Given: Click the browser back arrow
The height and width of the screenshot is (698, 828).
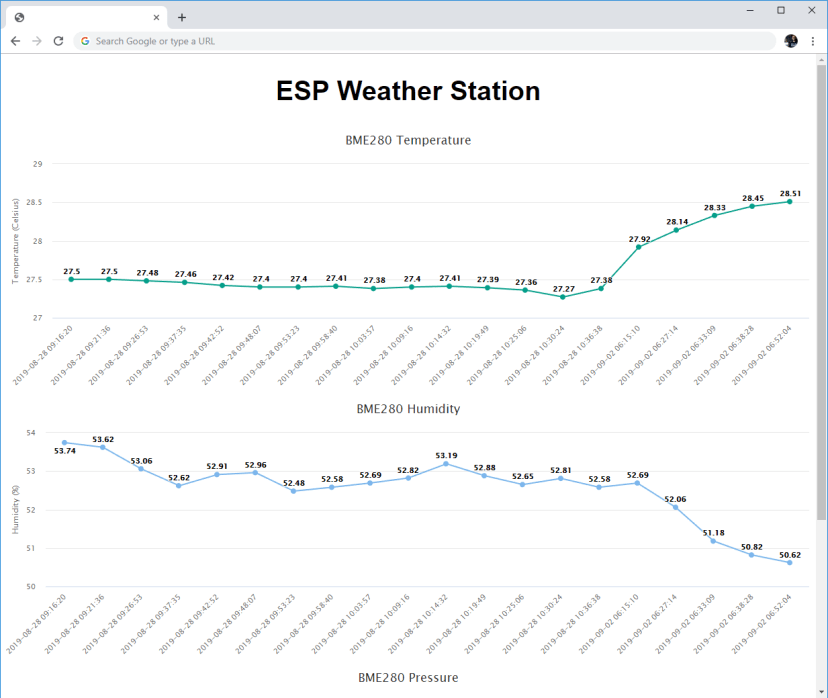Looking at the screenshot, I should [14, 41].
